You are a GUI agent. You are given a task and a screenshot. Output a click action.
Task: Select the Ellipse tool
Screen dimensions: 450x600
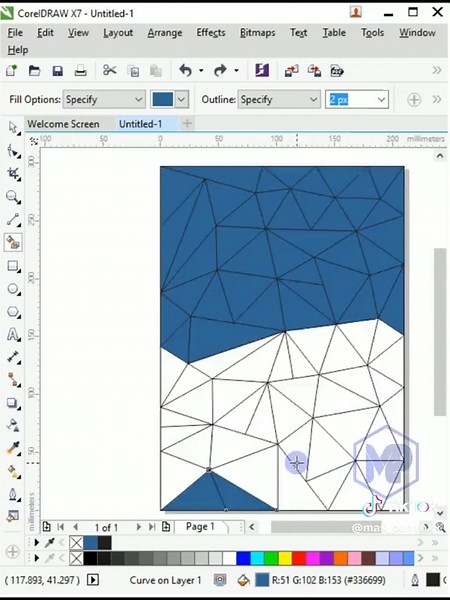point(13,289)
